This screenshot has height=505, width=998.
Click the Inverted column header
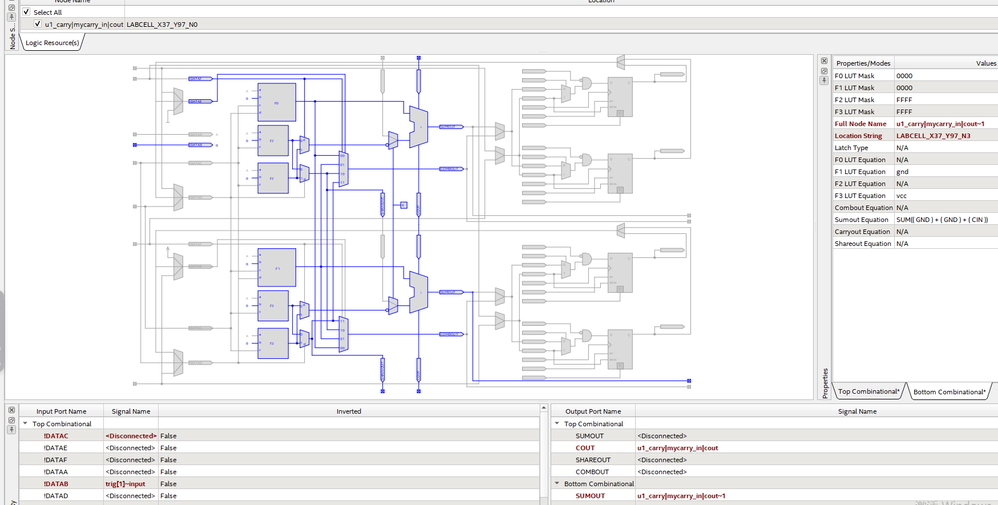[349, 411]
